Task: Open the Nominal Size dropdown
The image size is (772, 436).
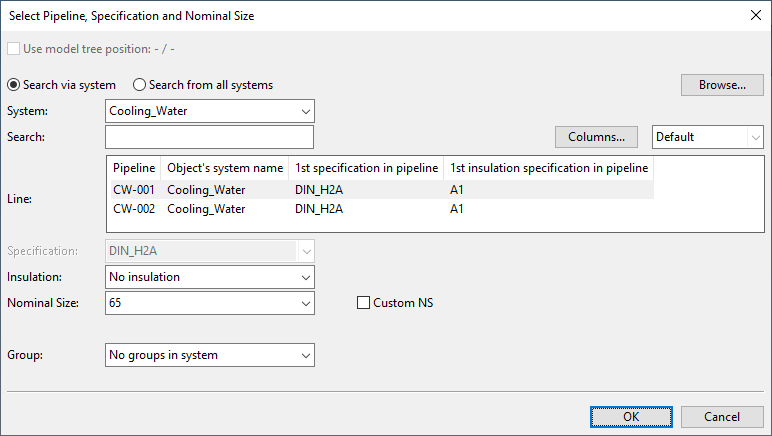Action: (x=209, y=303)
